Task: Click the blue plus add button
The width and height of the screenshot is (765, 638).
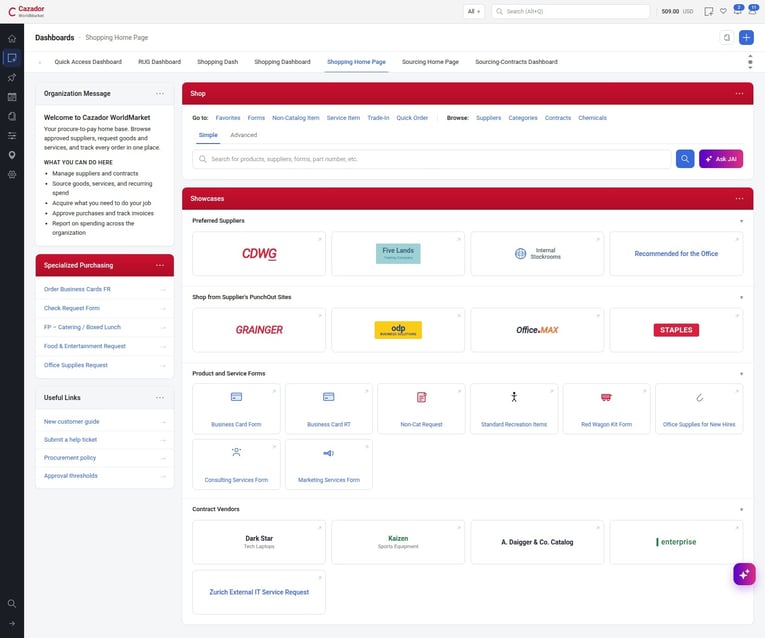Action: [x=746, y=38]
